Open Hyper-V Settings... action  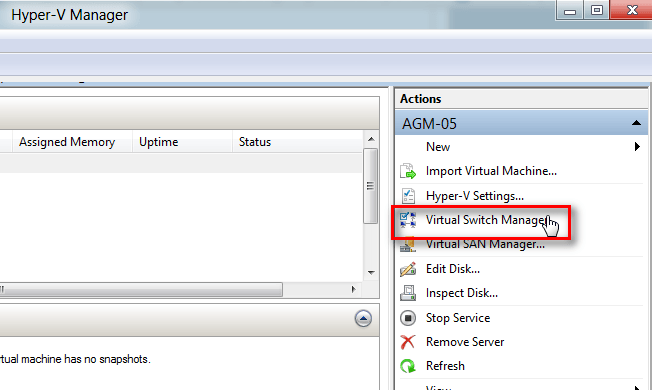tap(475, 195)
